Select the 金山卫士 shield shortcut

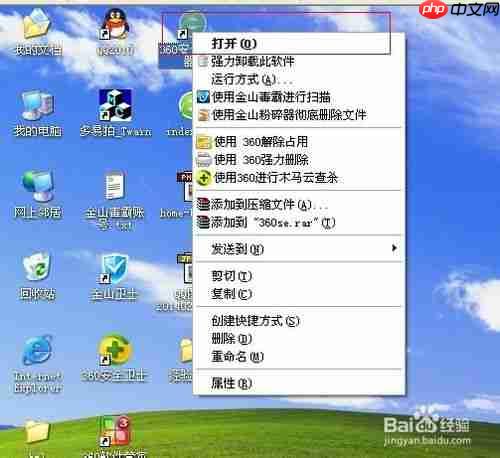click(x=114, y=269)
